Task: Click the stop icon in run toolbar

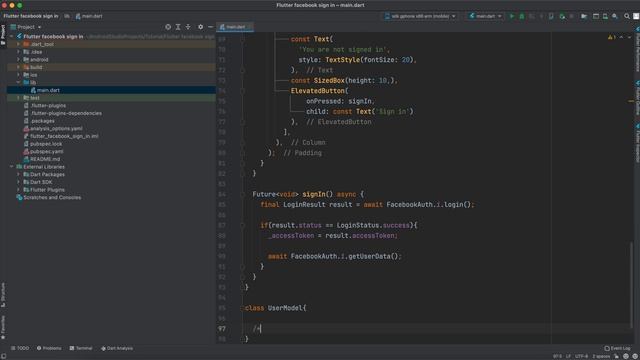Action: [x=571, y=16]
